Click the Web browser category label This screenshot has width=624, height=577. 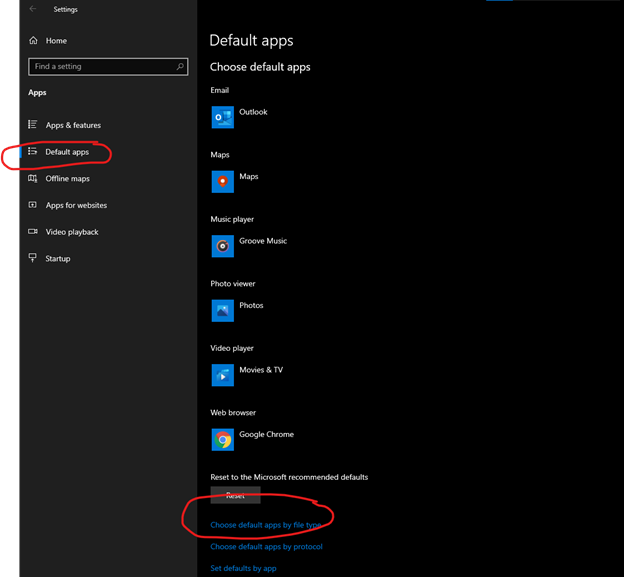233,412
